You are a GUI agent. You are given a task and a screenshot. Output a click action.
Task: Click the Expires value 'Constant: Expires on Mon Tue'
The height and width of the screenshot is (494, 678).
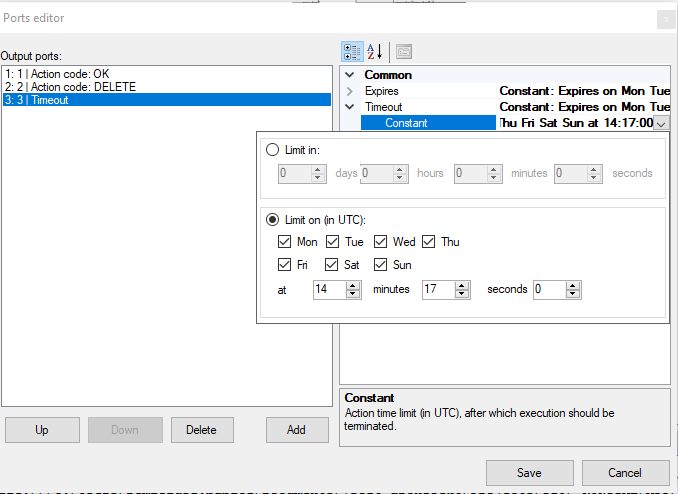584,91
